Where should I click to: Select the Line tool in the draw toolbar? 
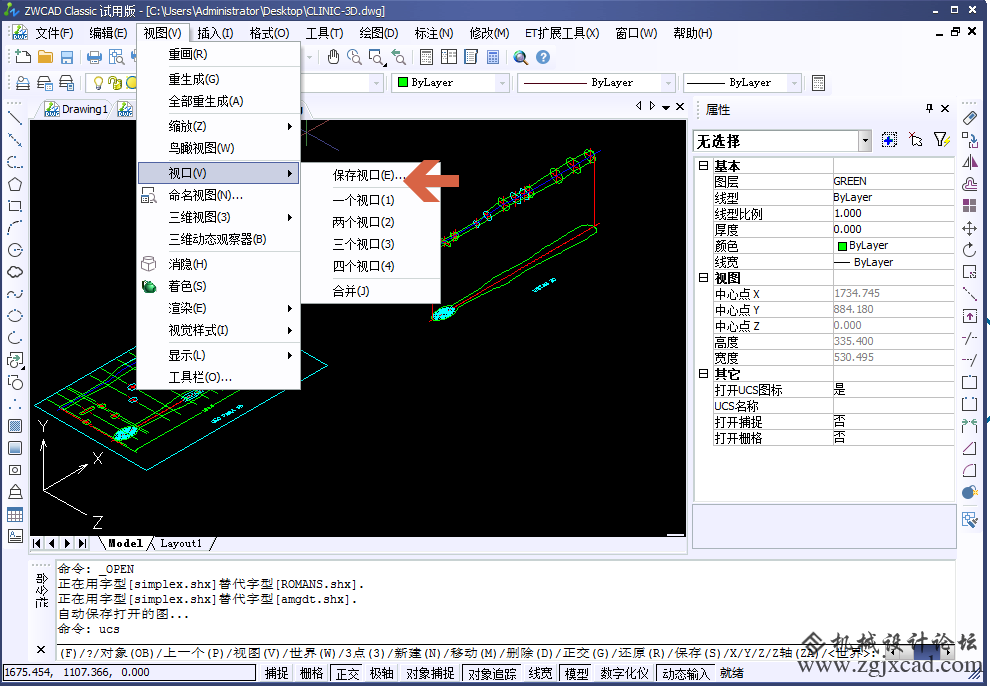15,118
